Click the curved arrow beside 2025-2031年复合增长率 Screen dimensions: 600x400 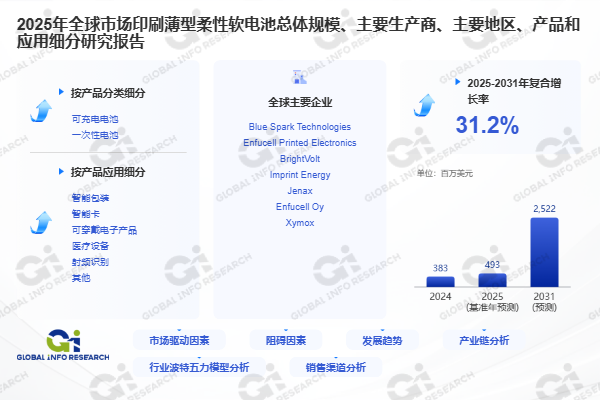pos(424,105)
